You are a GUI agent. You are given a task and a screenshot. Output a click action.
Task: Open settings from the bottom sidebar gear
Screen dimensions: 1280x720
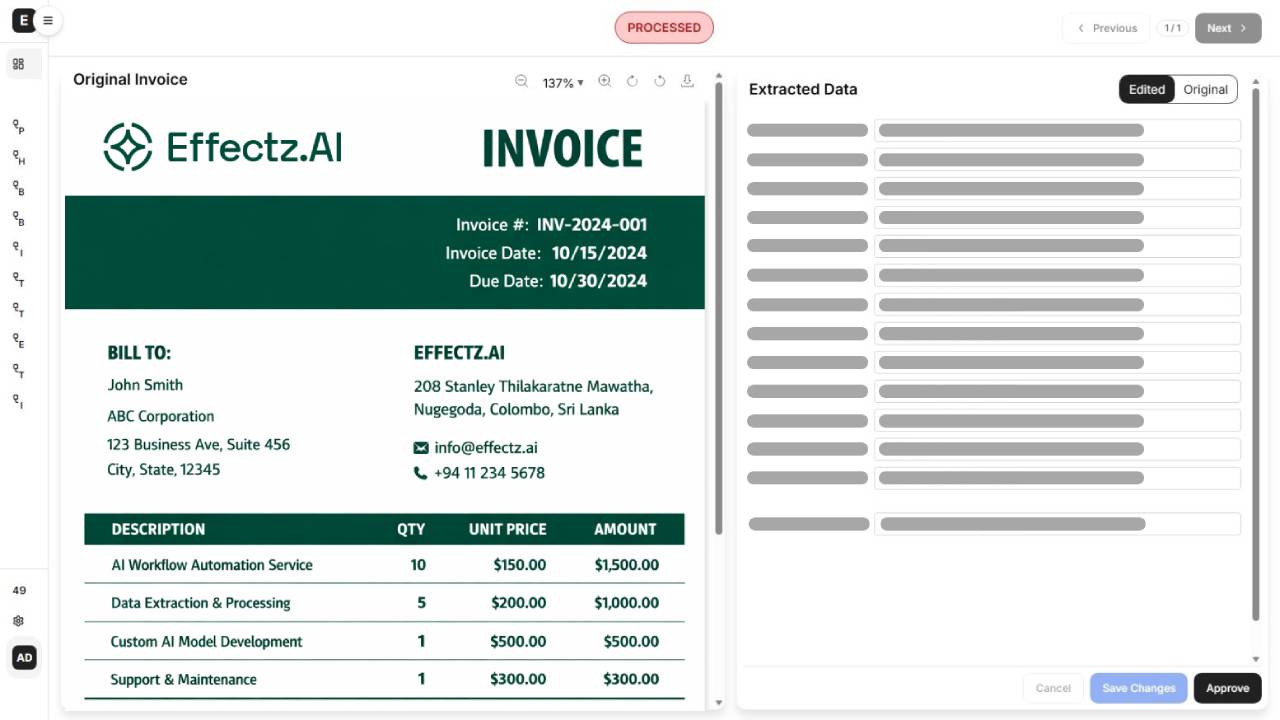point(18,620)
